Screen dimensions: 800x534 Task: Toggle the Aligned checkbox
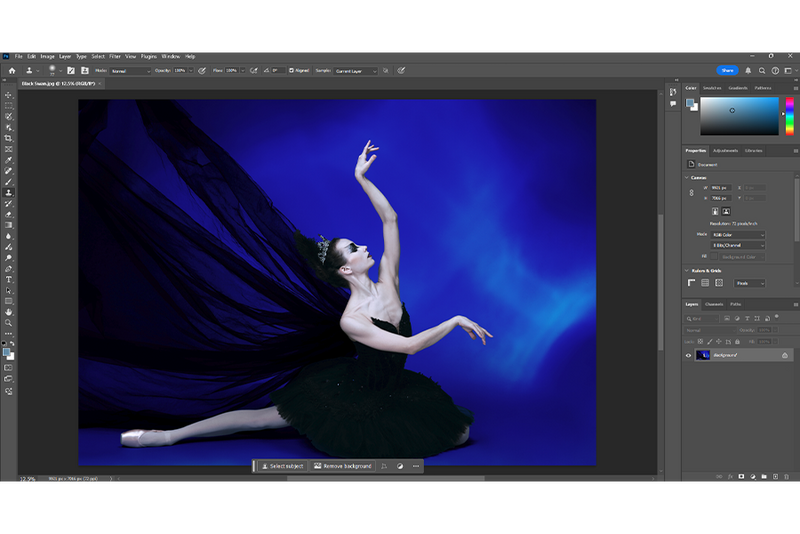pyautogui.click(x=292, y=71)
